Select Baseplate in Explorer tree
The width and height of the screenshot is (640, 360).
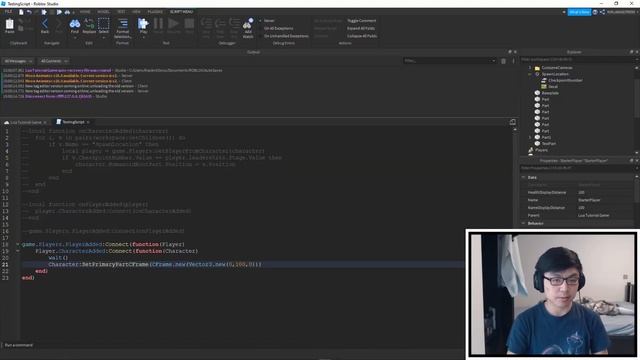pyautogui.click(x=550, y=93)
